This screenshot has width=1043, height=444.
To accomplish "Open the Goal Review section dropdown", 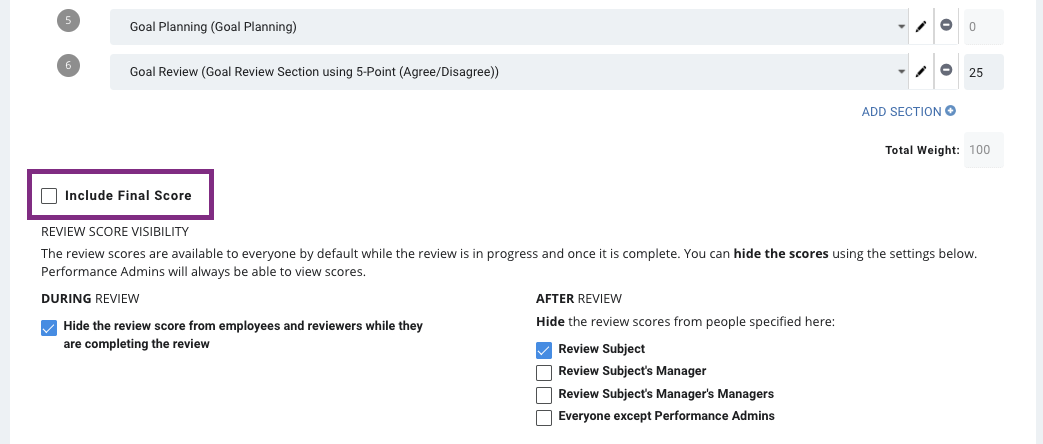I will click(x=509, y=72).
